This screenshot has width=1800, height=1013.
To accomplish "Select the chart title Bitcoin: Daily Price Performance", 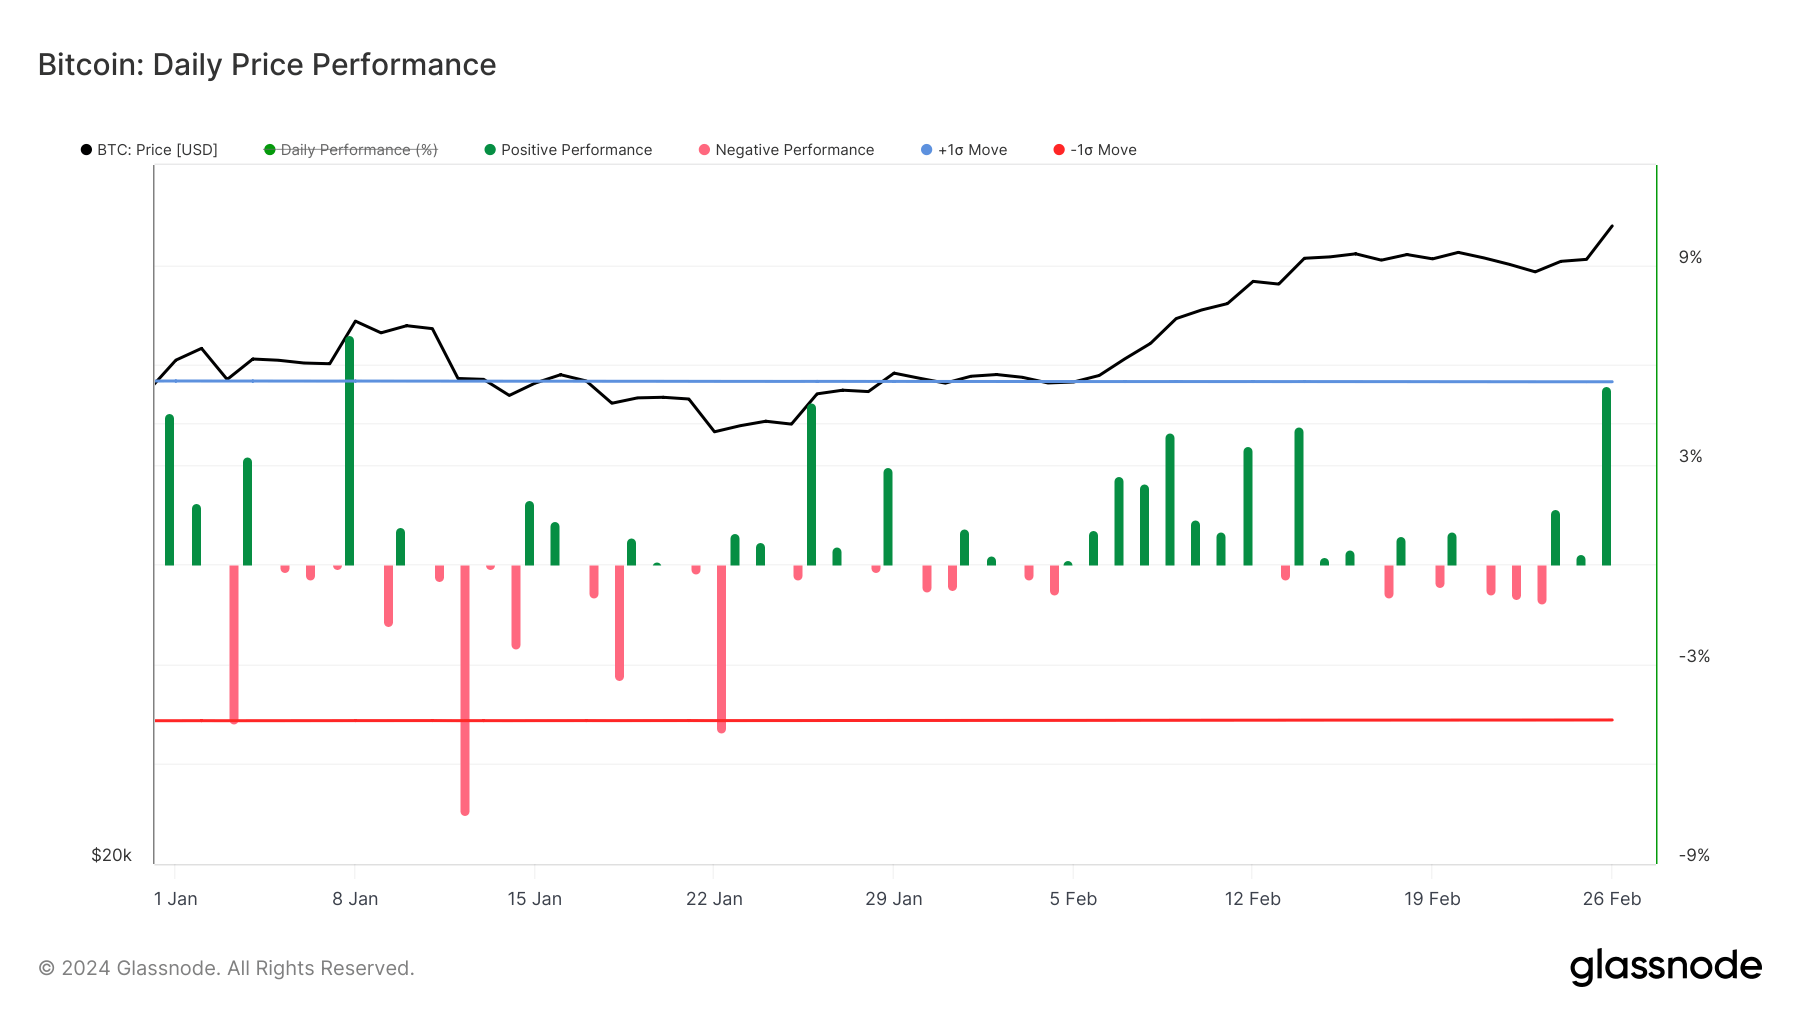I will point(266,64).
